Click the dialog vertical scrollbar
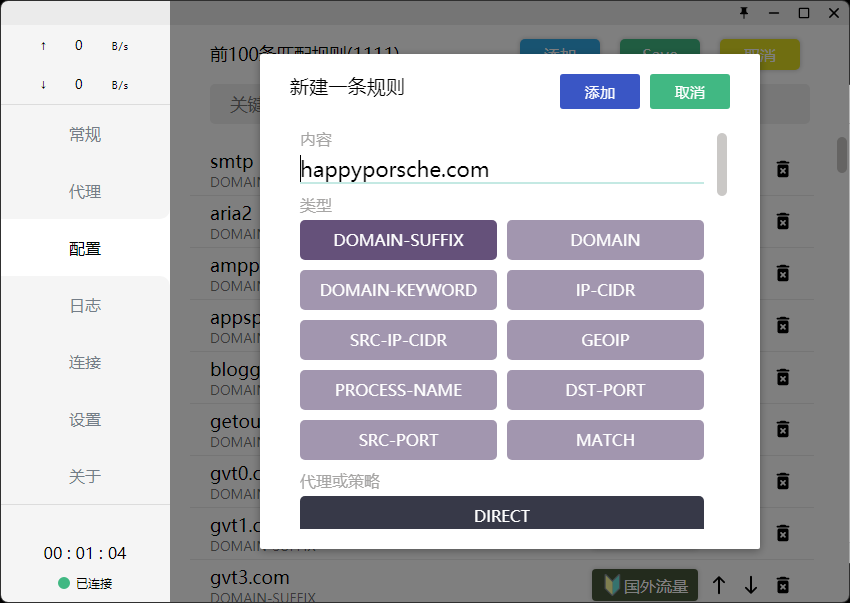This screenshot has width=850, height=603. 722,164
